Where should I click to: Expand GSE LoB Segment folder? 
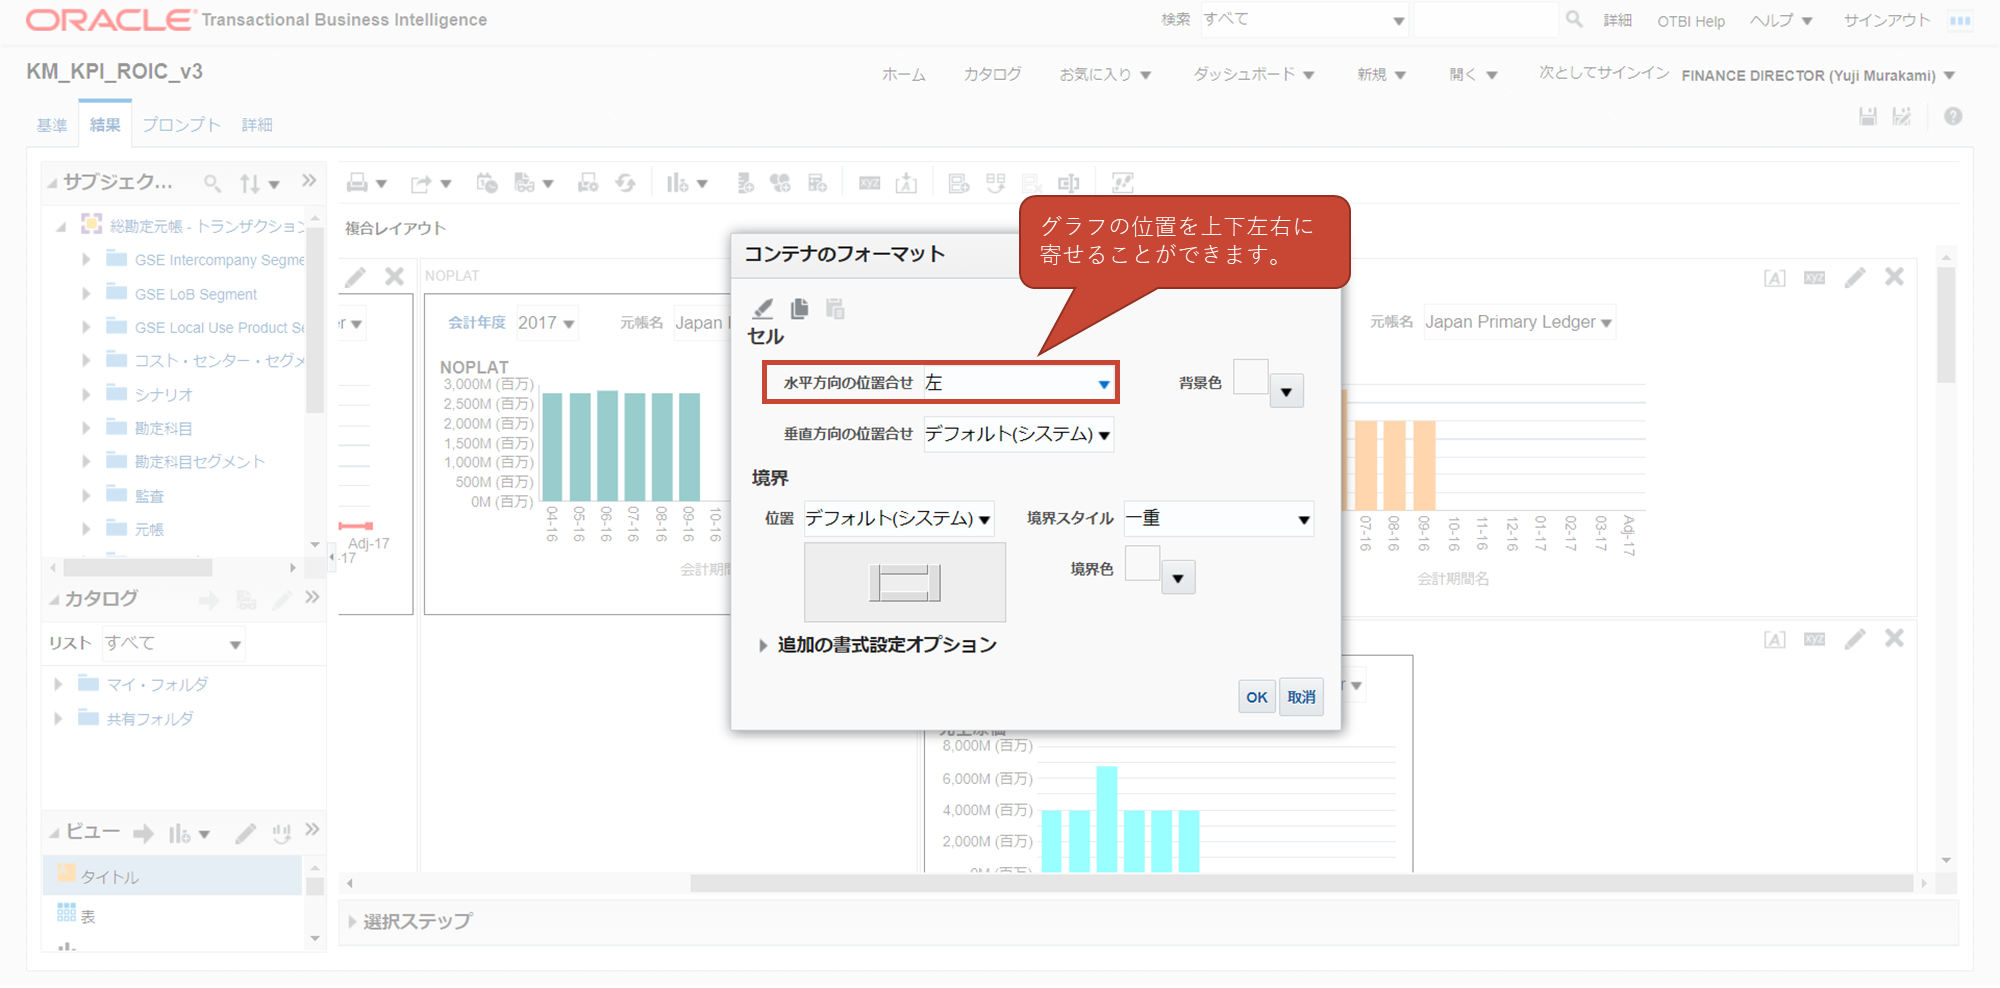click(x=86, y=294)
